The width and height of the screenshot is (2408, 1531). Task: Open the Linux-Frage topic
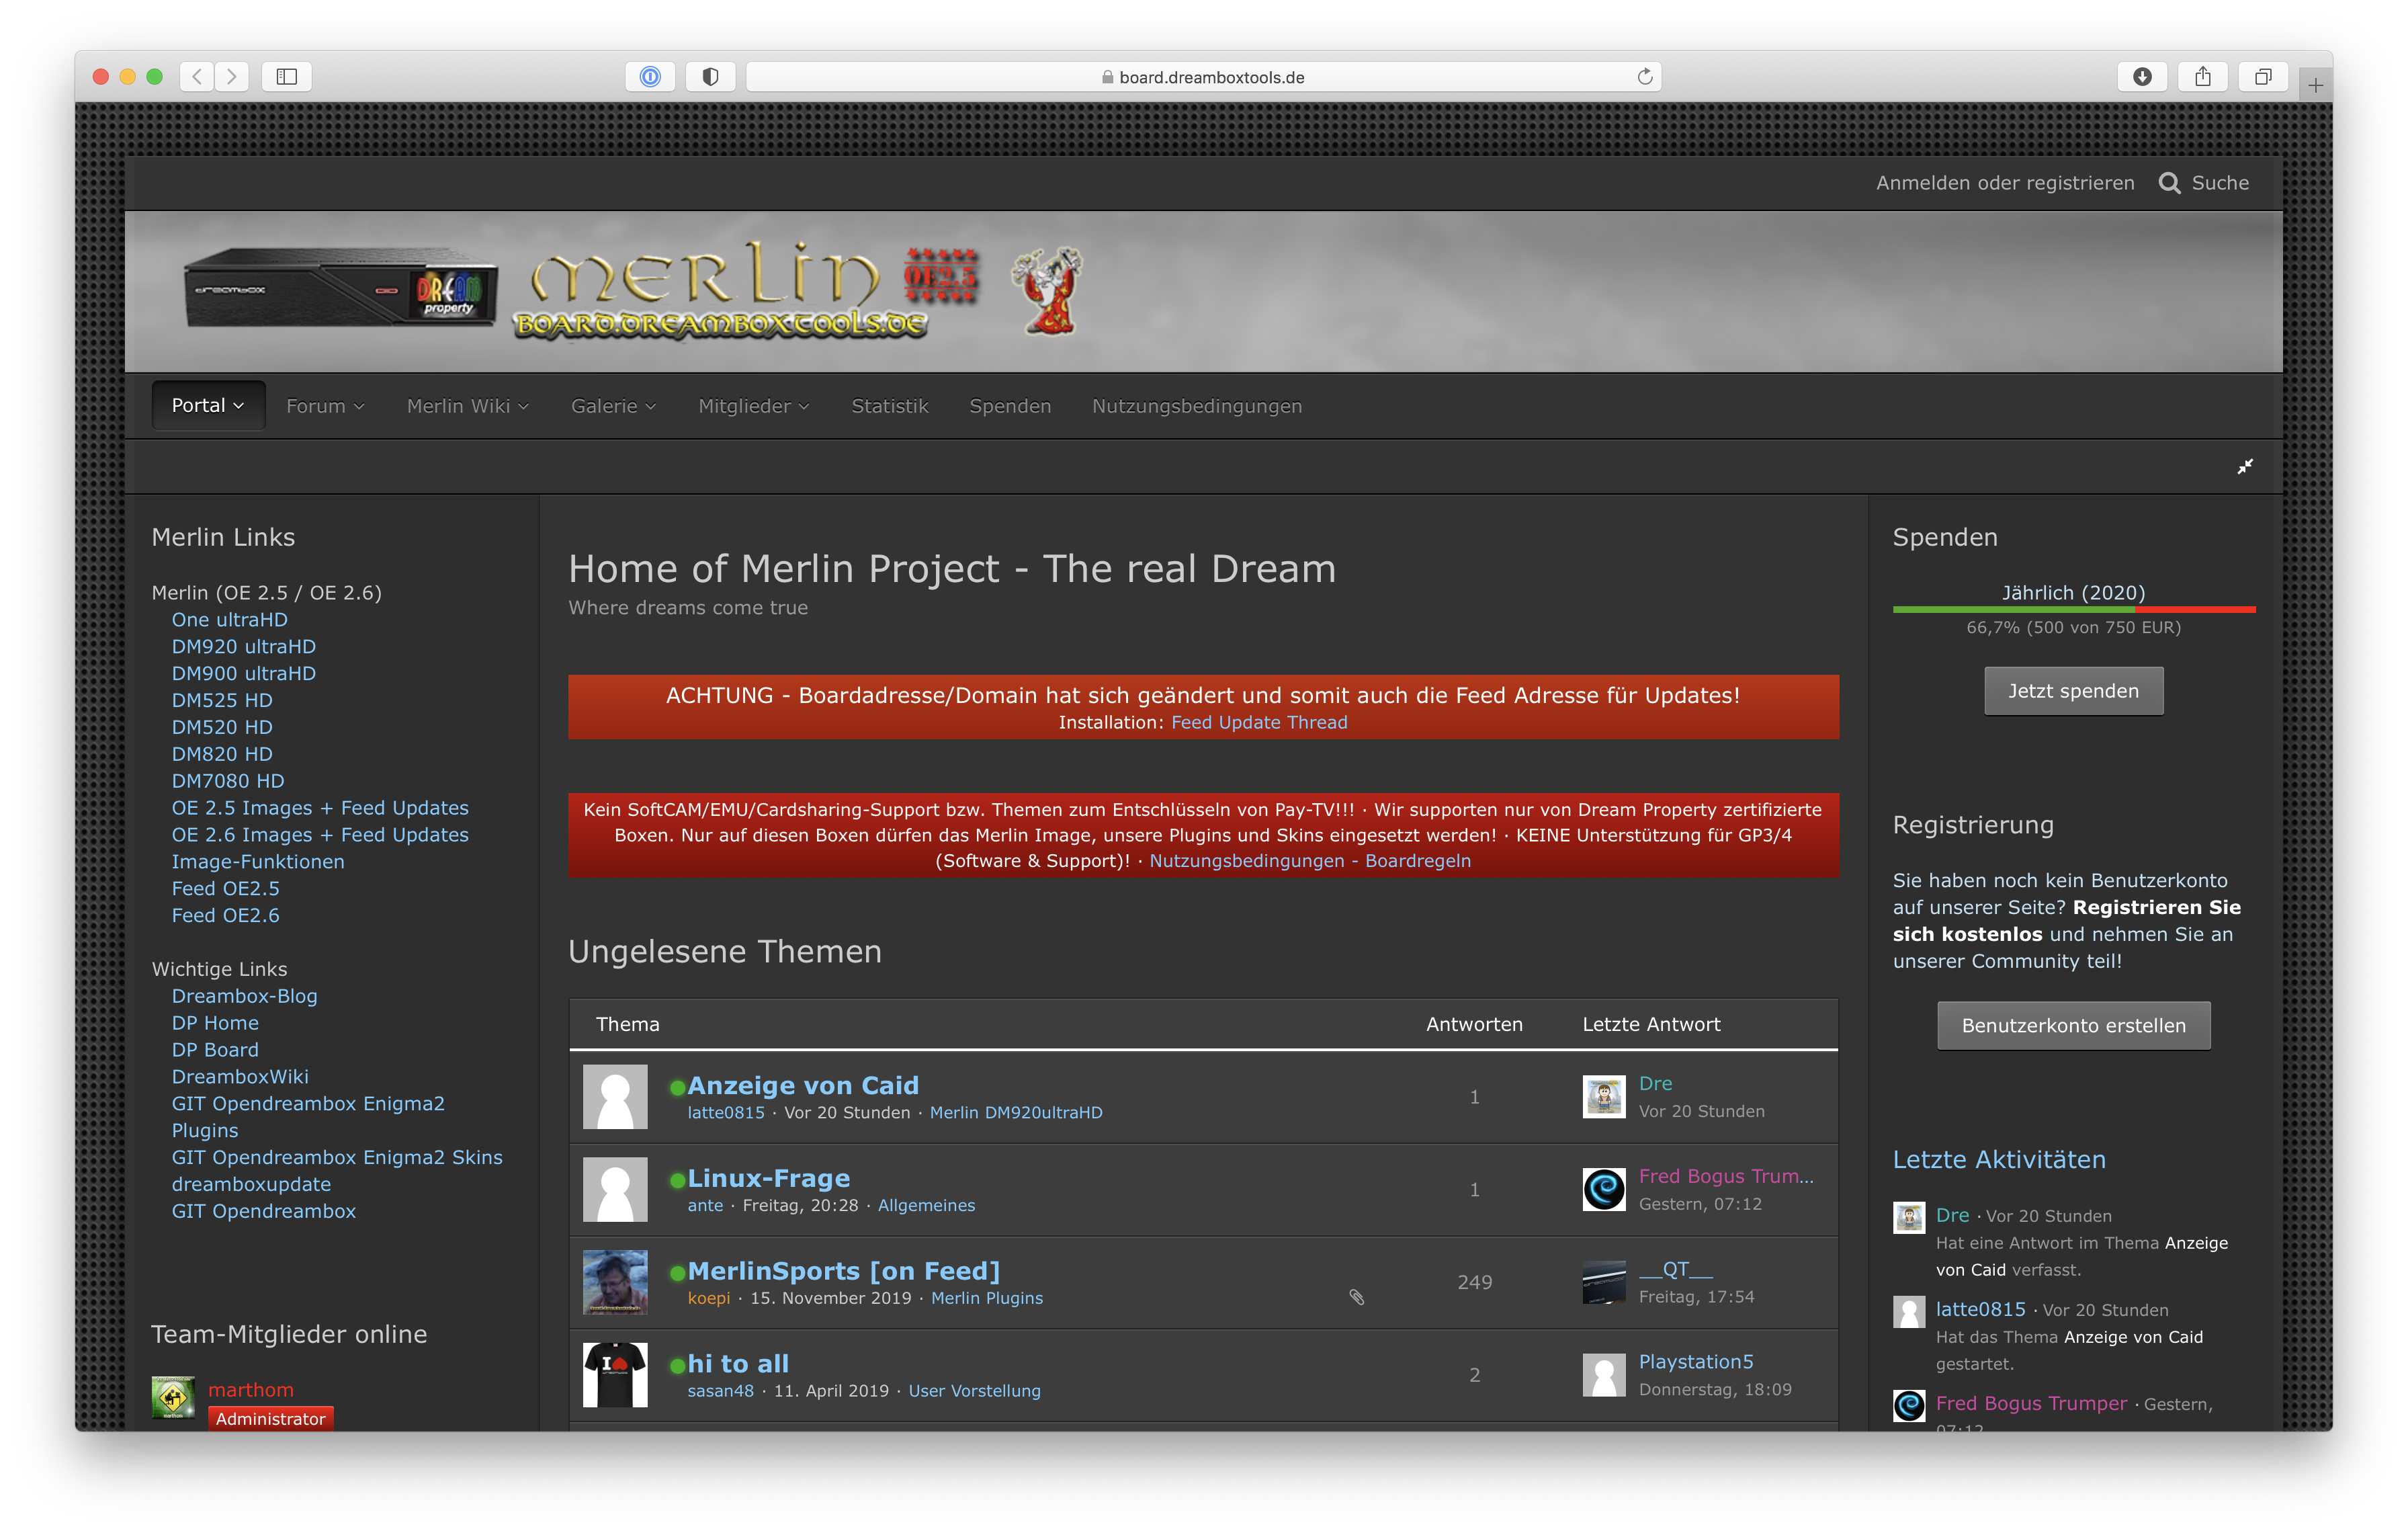pyautogui.click(x=768, y=1178)
